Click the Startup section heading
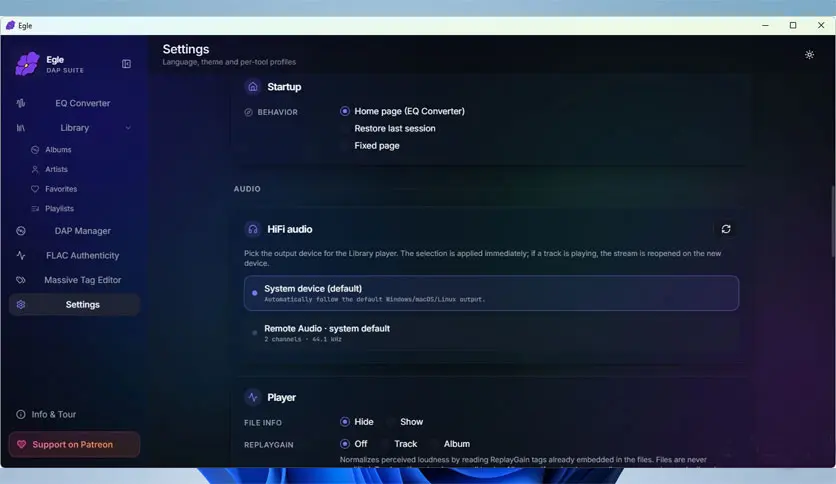 pos(284,87)
